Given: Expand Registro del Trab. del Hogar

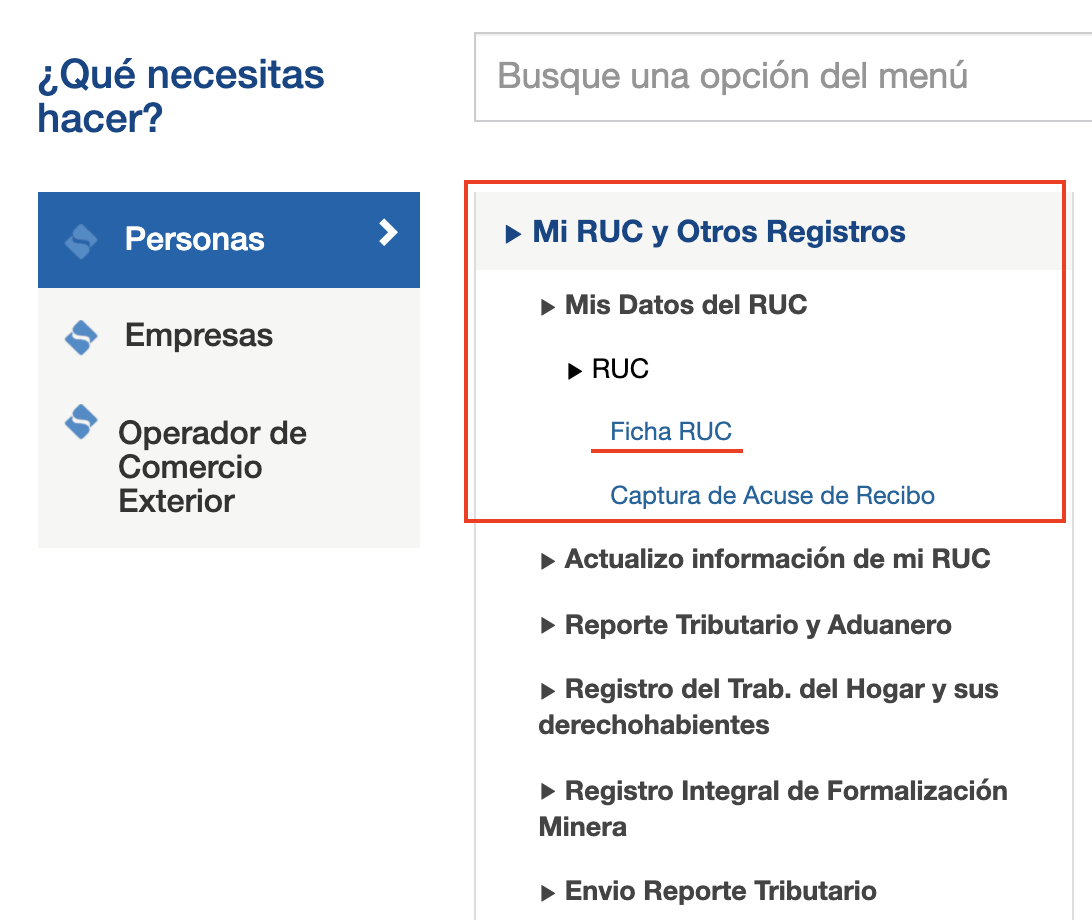Looking at the screenshot, I should (x=769, y=706).
